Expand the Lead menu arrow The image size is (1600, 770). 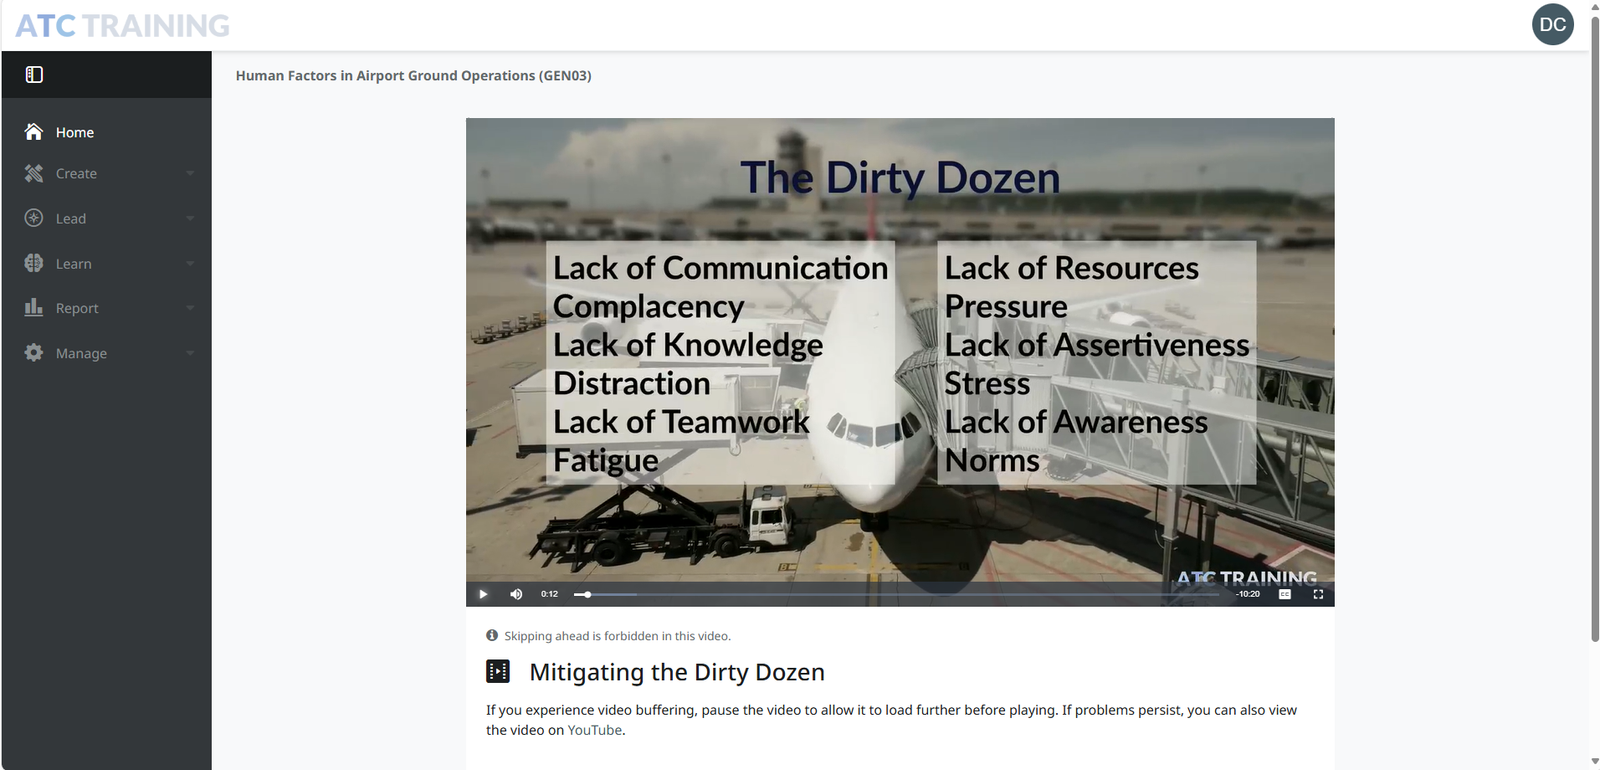tap(190, 219)
